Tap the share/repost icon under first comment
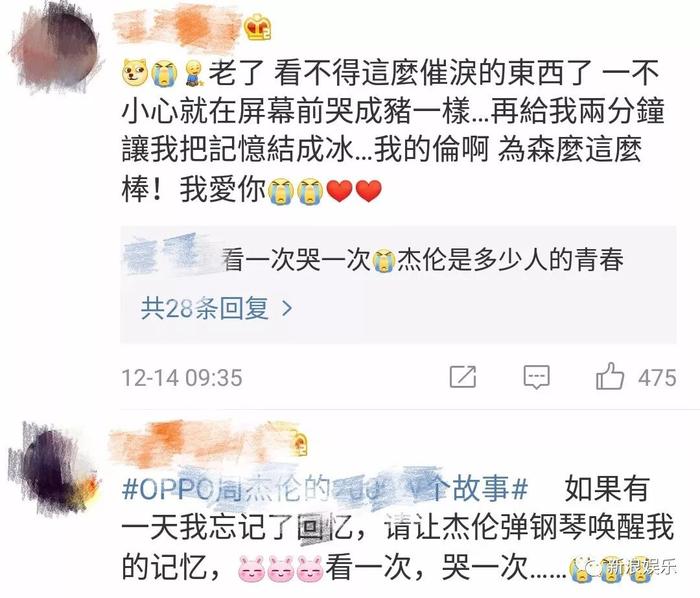Viewport: 700px width, 598px height. click(463, 377)
